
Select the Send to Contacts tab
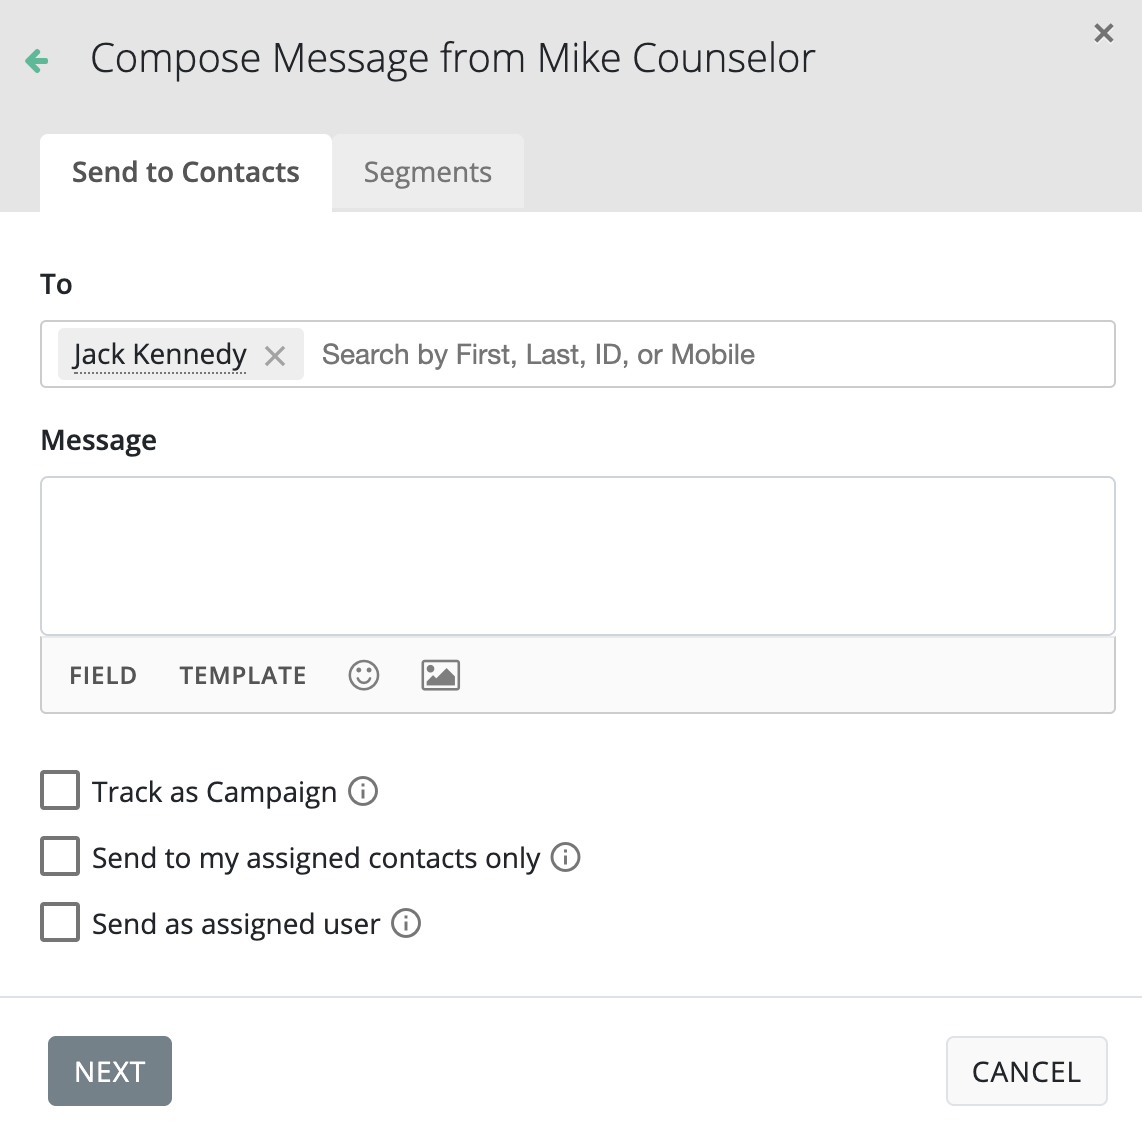click(x=185, y=172)
